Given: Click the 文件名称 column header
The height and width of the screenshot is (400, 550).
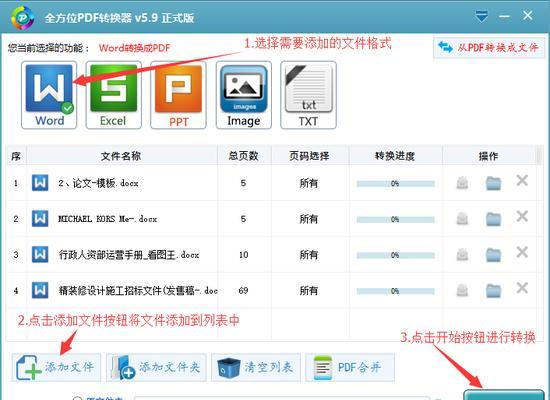Looking at the screenshot, I should tap(121, 156).
